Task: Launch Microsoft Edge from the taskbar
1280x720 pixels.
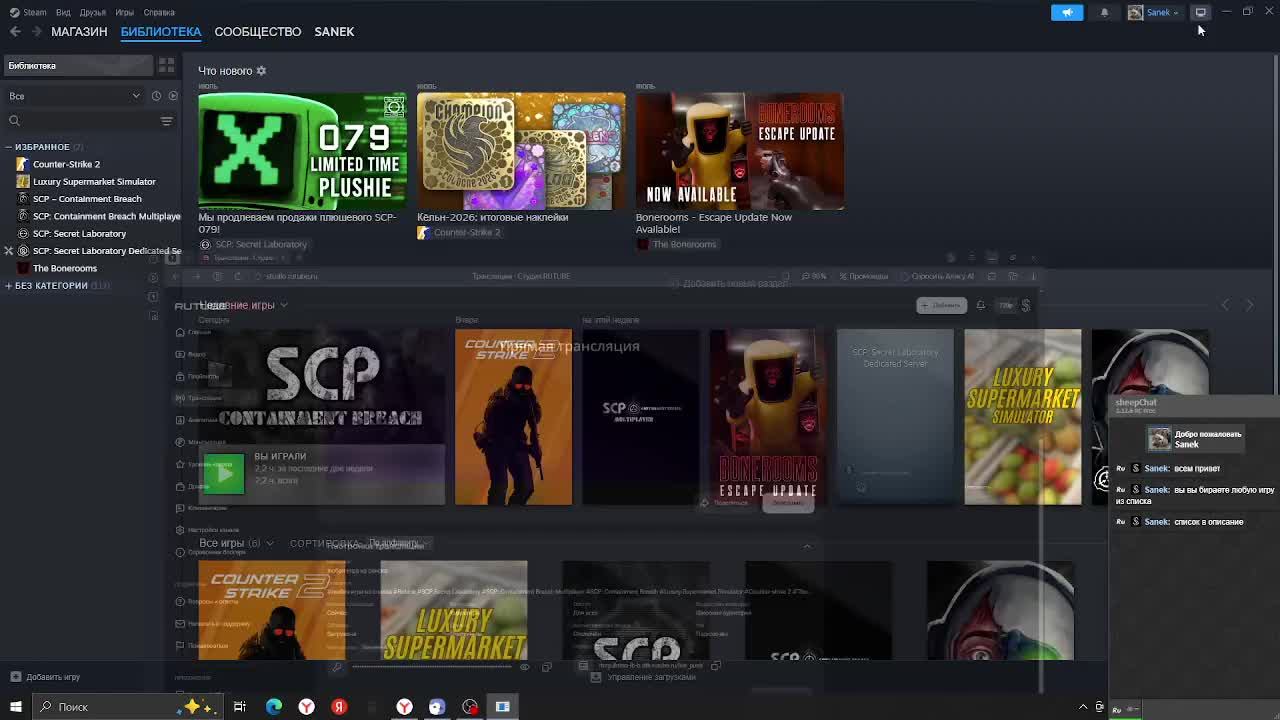Action: (x=273, y=707)
